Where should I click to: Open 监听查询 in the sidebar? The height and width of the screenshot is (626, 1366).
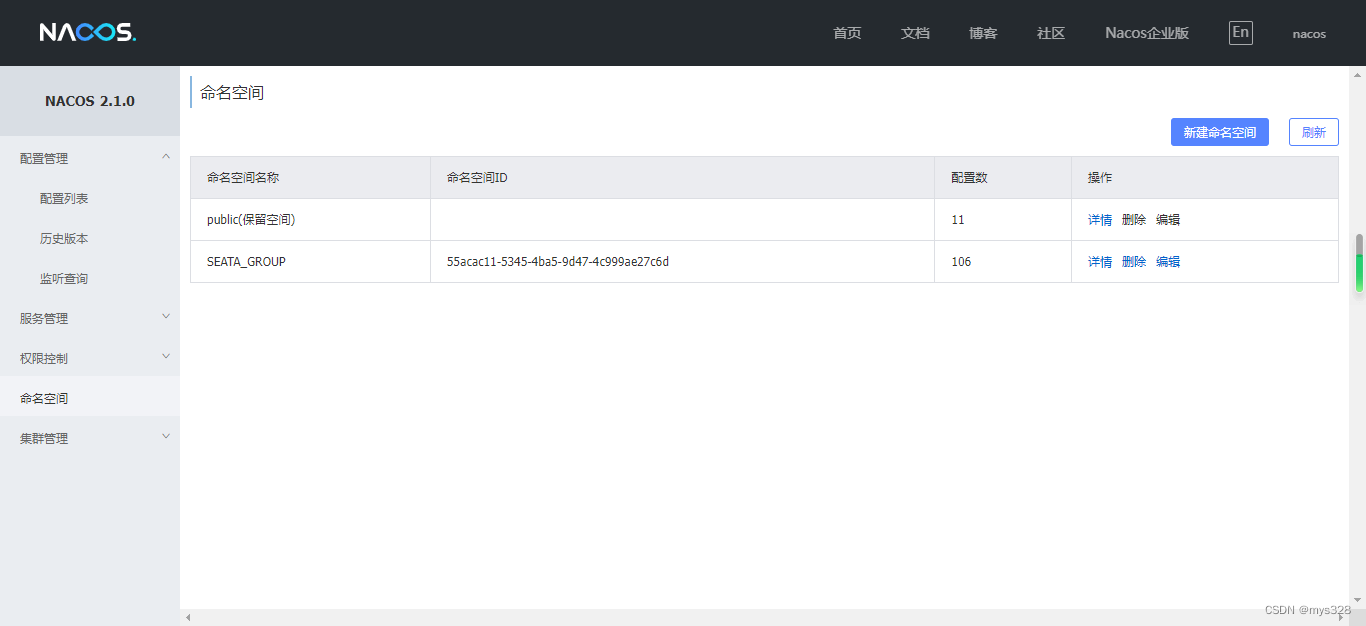pyautogui.click(x=64, y=278)
